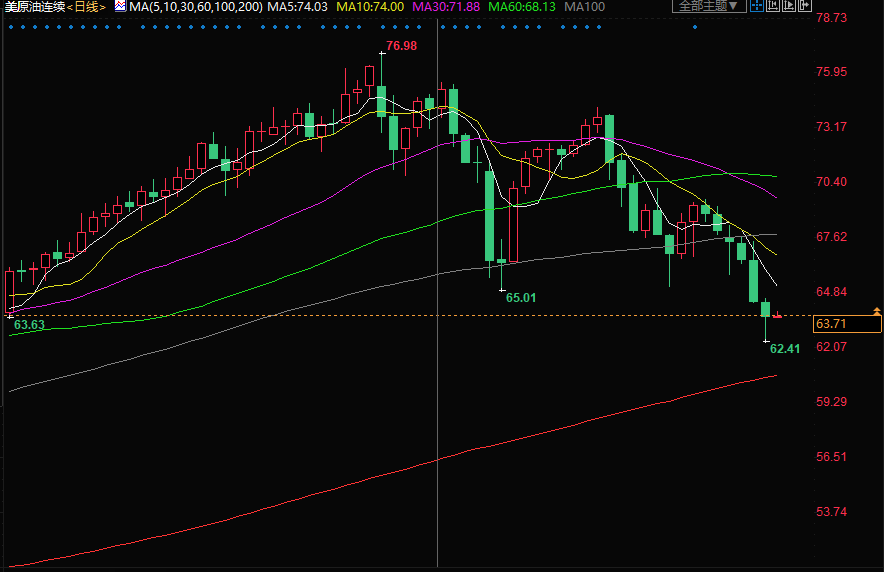This screenshot has width=884, height=572.
Task: Click the range statistics icon beside crosshair
Action: click(x=773, y=6)
